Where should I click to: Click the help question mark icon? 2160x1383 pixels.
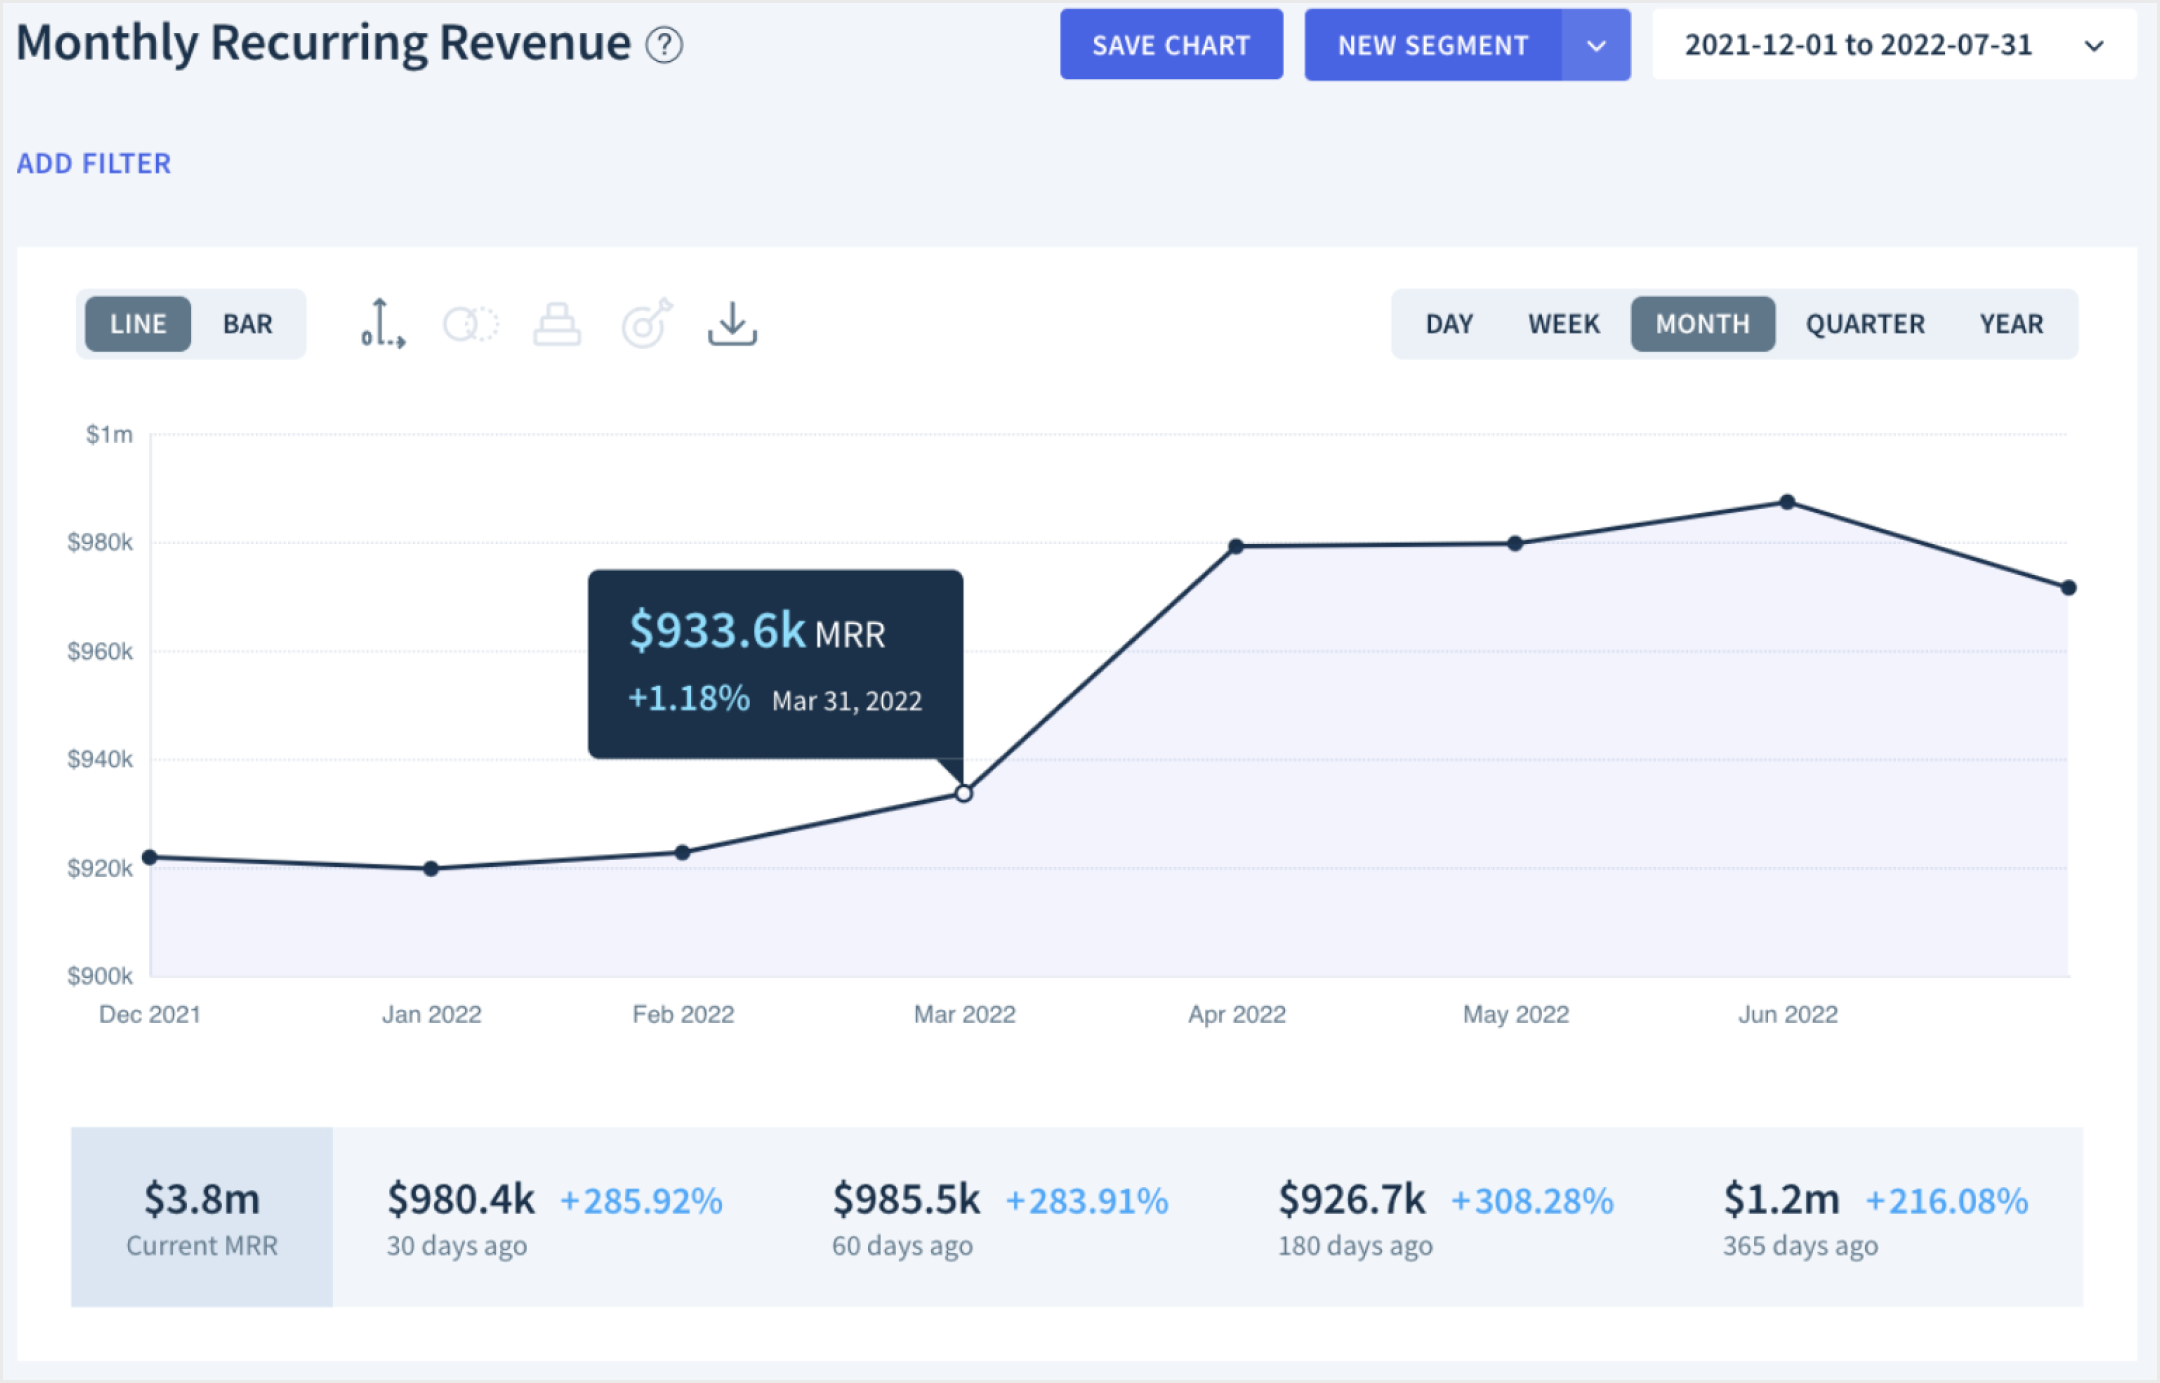pos(664,45)
